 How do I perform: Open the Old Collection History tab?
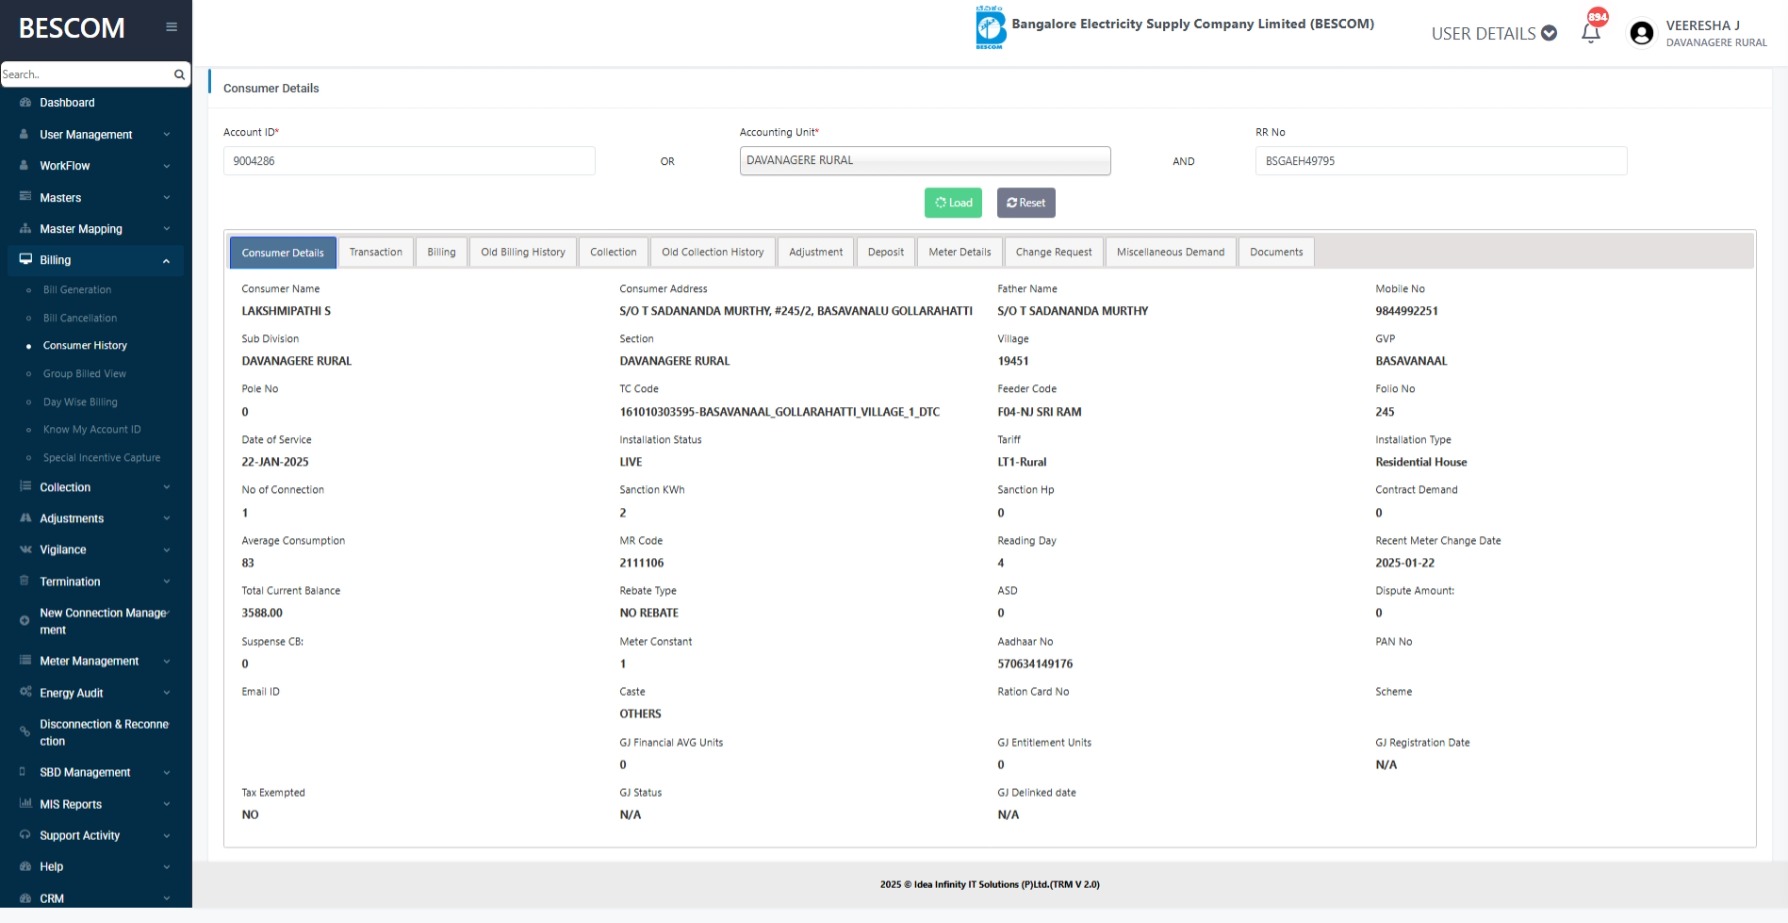[713, 252]
